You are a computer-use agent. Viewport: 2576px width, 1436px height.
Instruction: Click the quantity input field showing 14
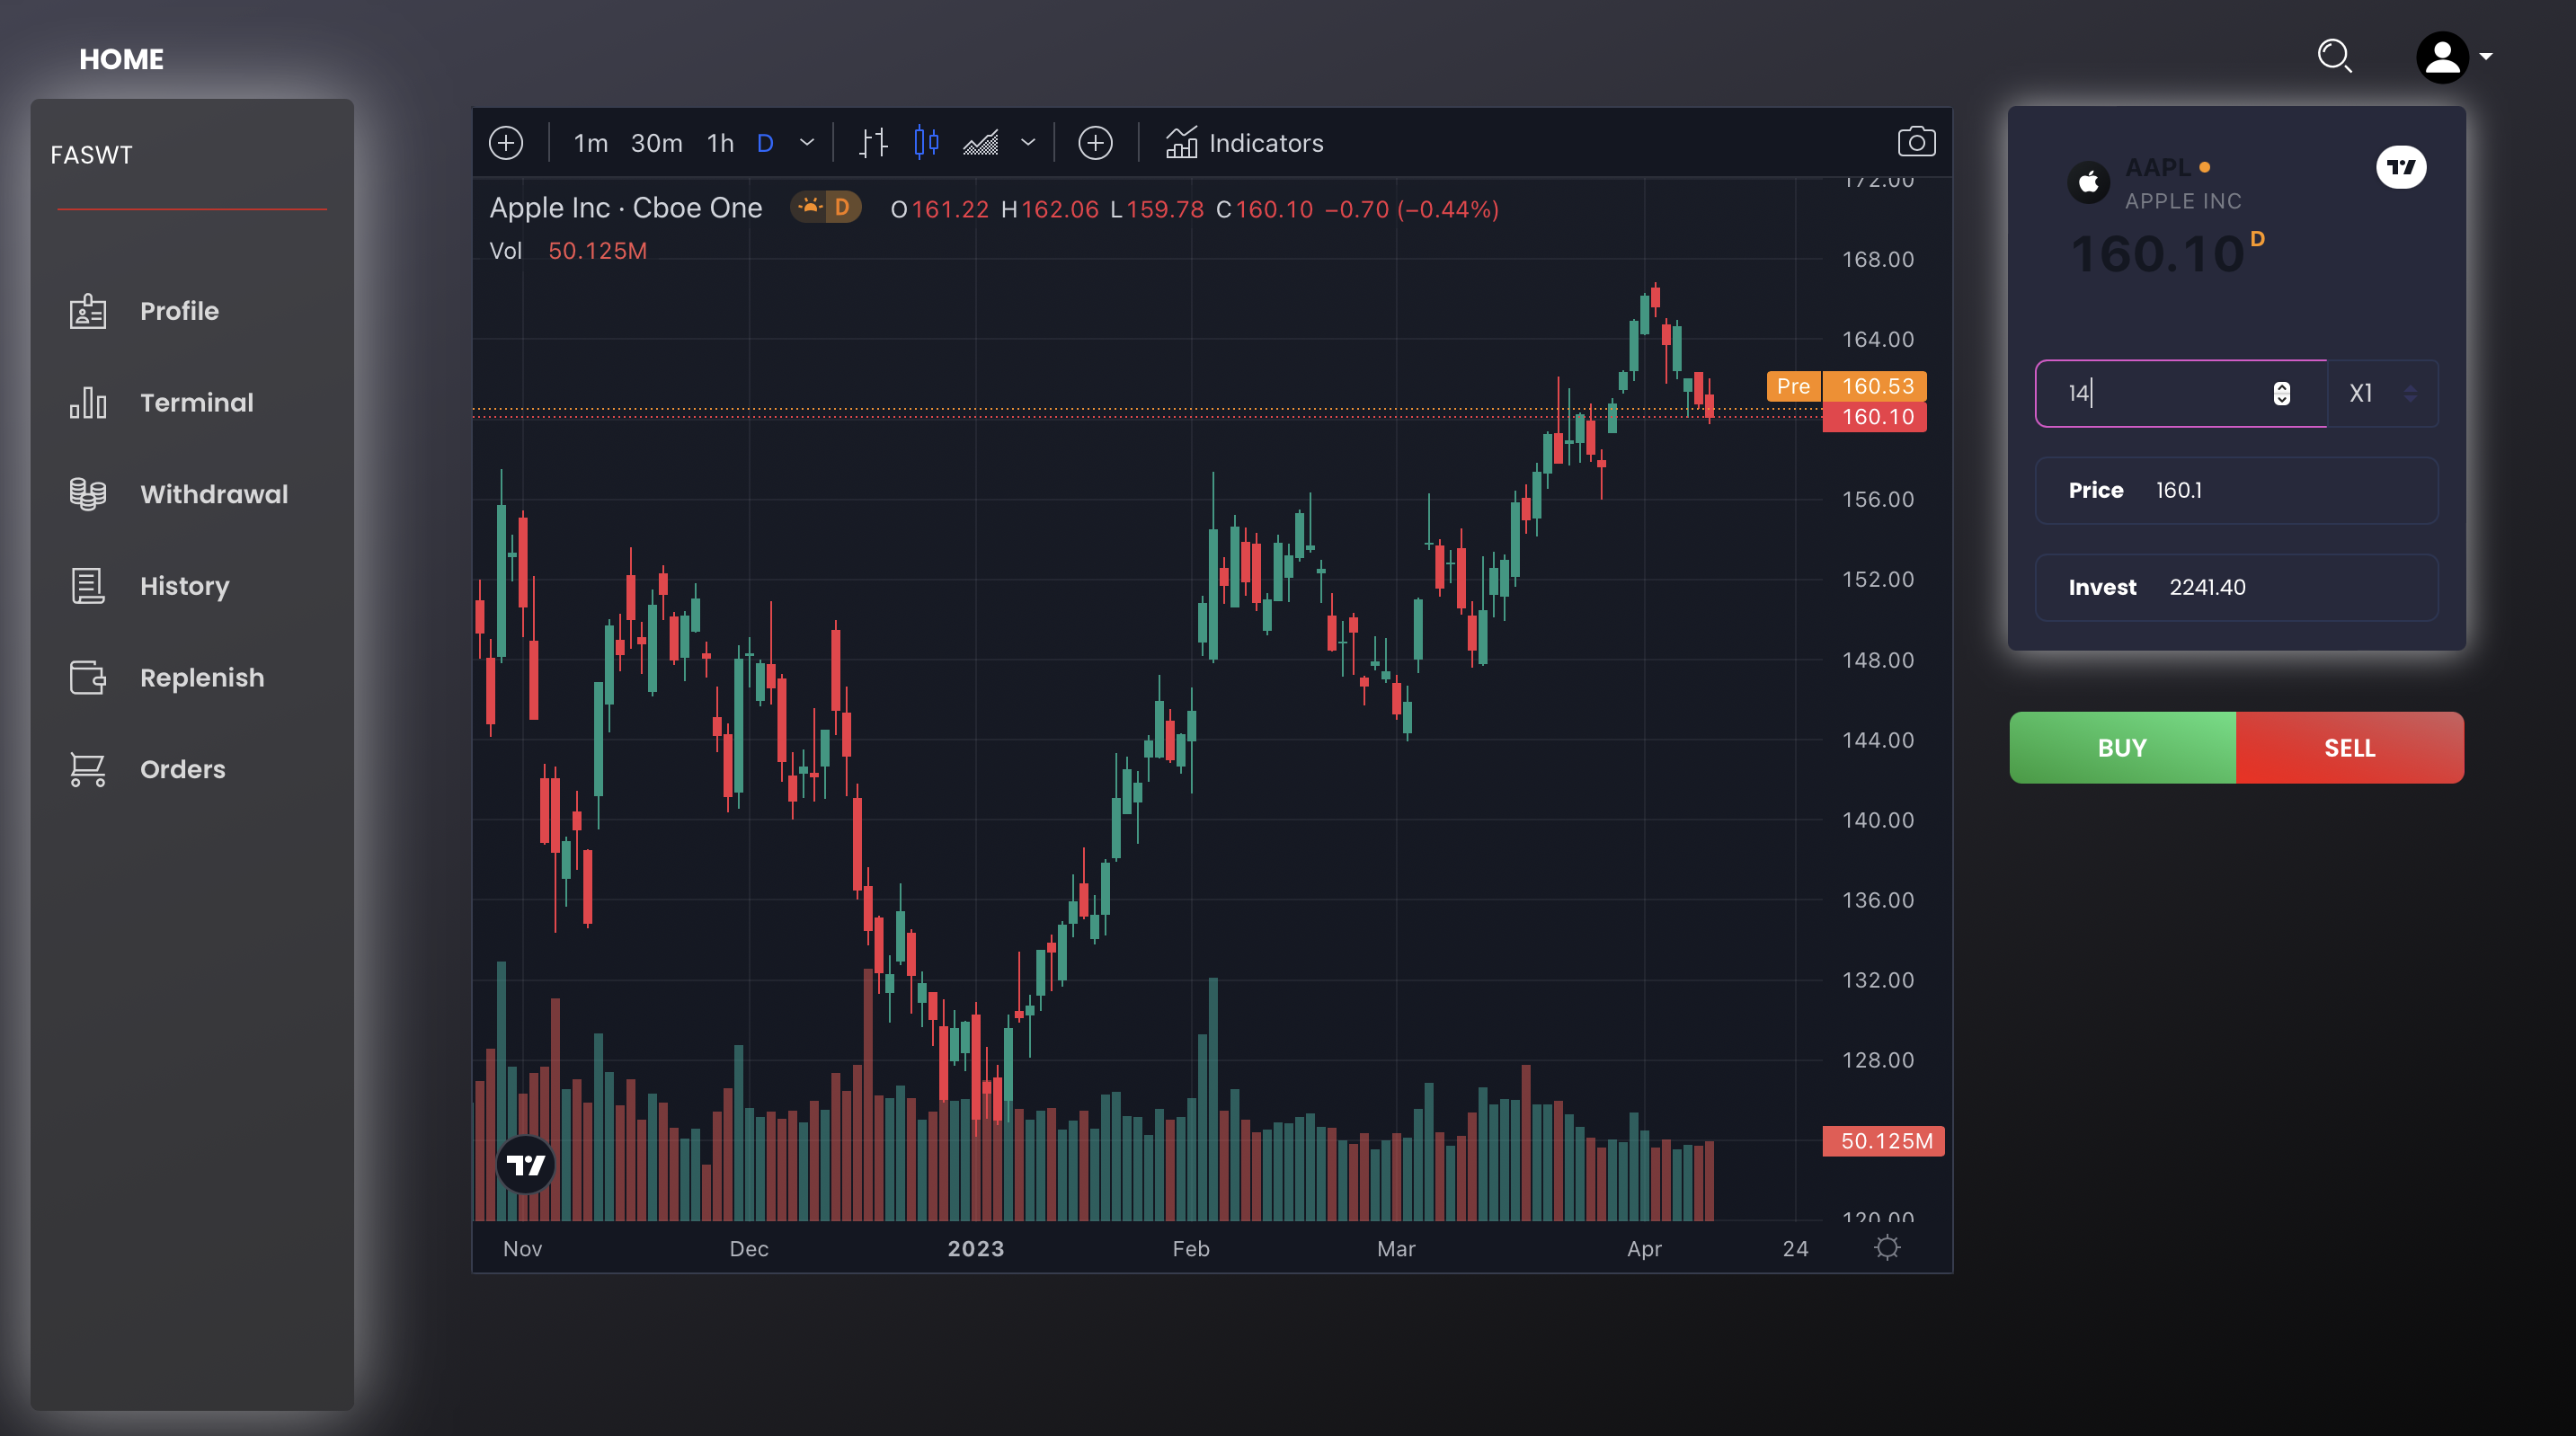2181,393
